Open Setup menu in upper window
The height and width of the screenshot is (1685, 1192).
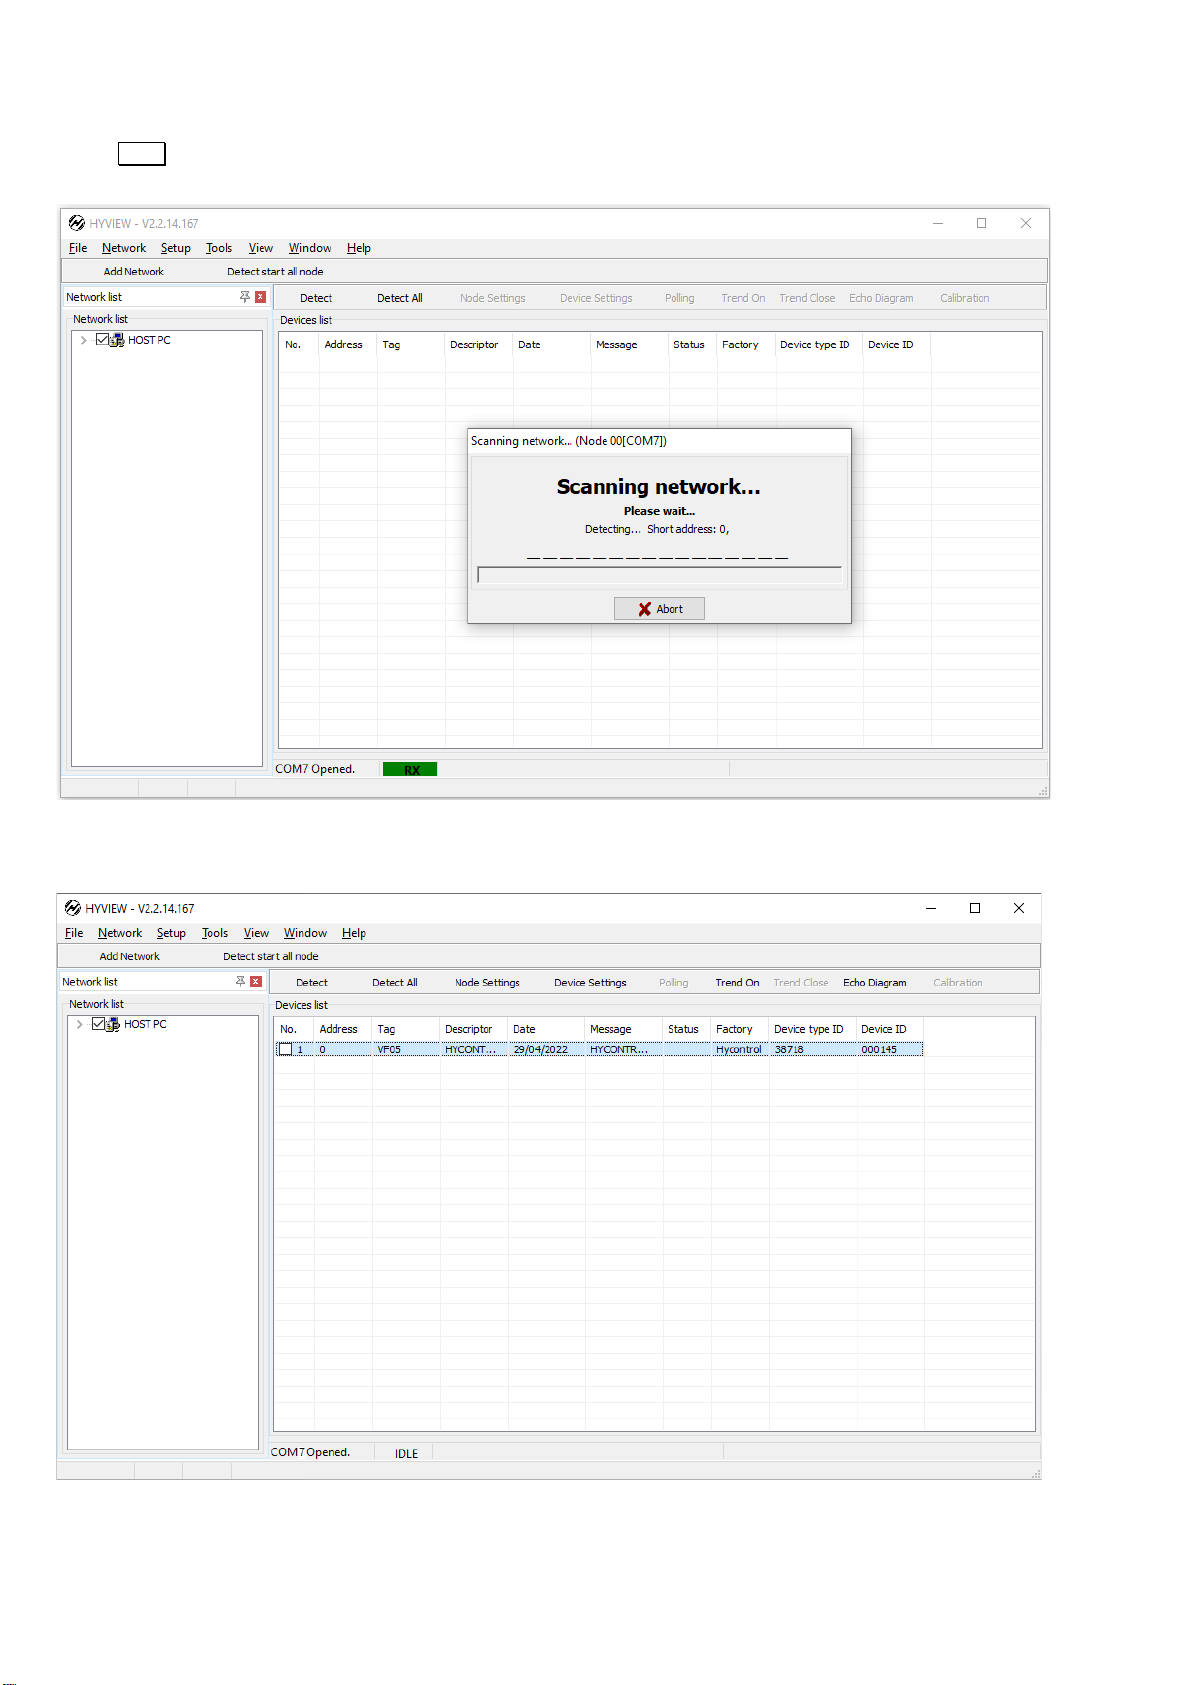coord(175,248)
